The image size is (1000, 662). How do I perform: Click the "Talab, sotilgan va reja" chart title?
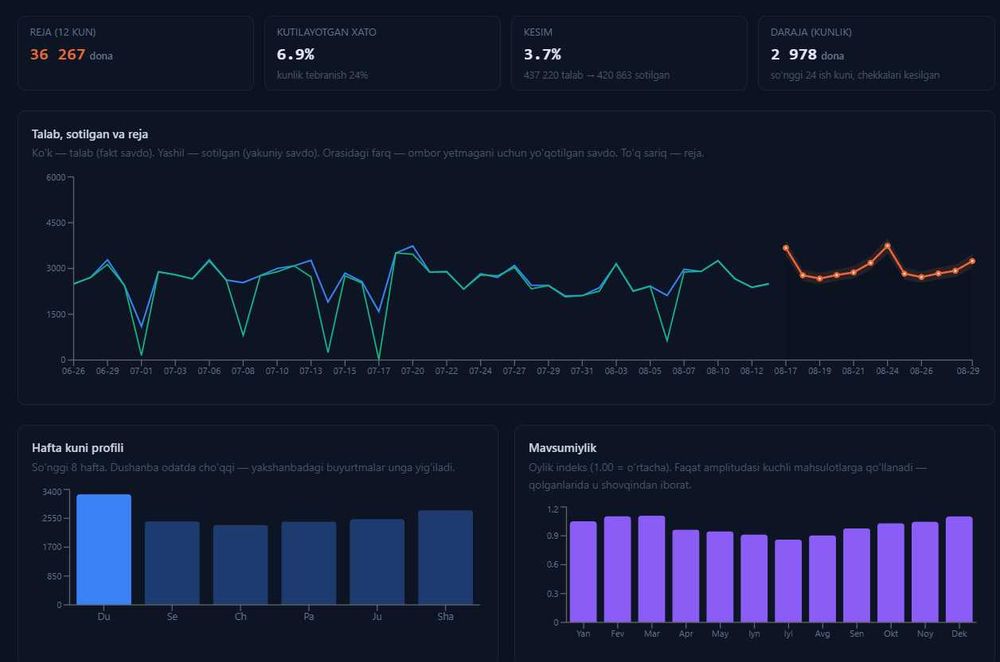click(90, 134)
